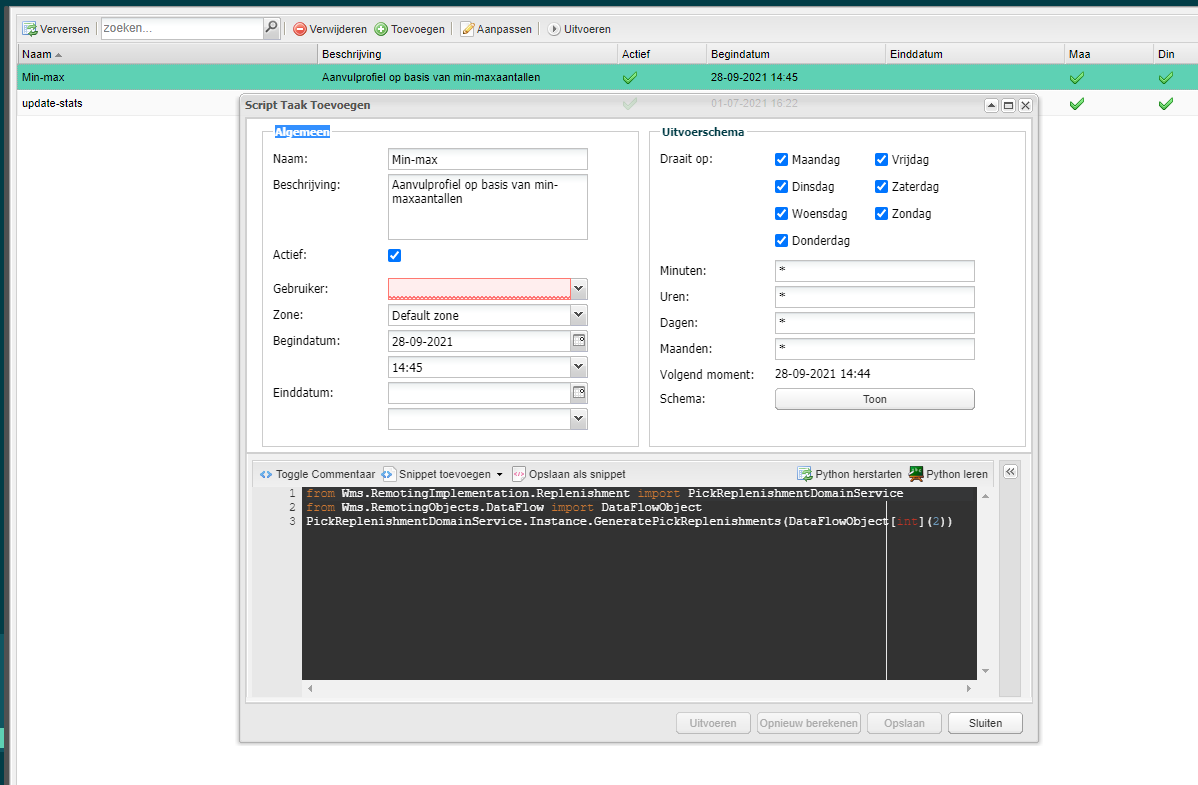Open the Begindatum calendar picker
The height and width of the screenshot is (785, 1198).
[578, 341]
